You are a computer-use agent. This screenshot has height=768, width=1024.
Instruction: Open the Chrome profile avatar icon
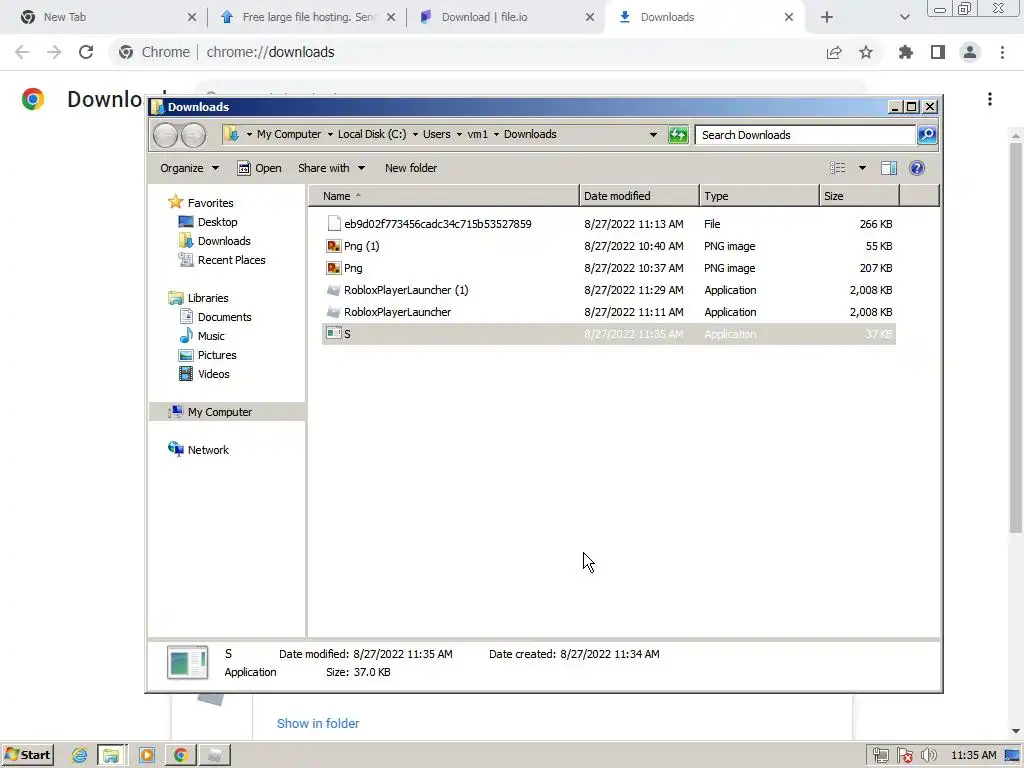coord(970,52)
